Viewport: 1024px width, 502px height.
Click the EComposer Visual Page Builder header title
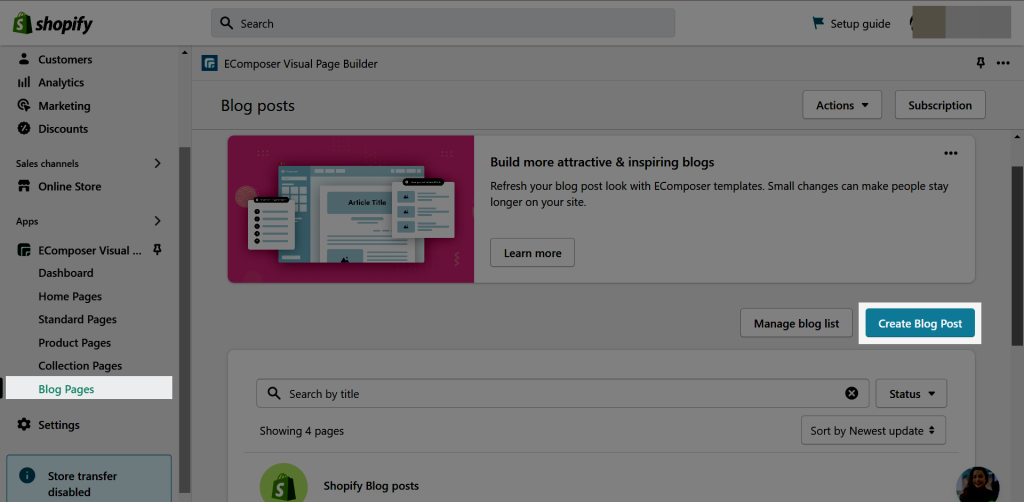(x=300, y=64)
